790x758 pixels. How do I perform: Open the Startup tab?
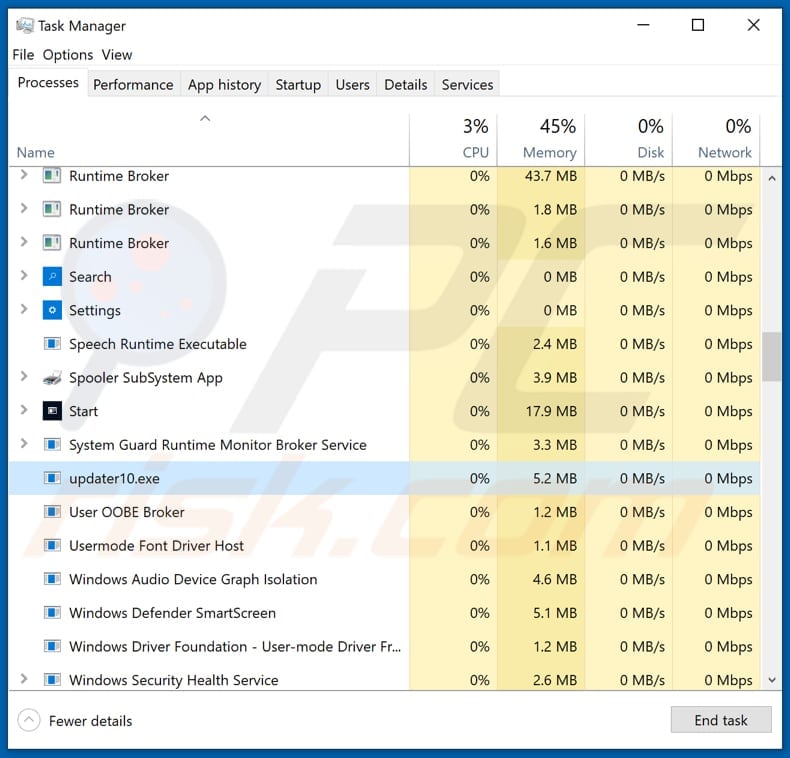pos(298,85)
